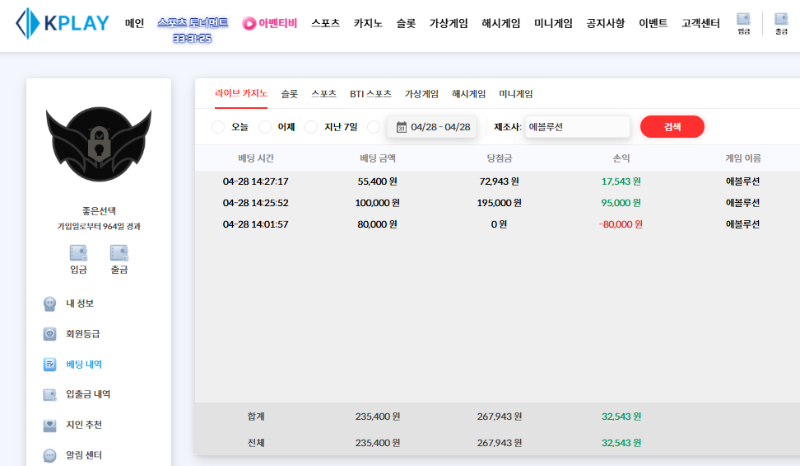This screenshot has width=800, height=466.
Task: Switch to the 슬롯 tab
Action: 289,94
